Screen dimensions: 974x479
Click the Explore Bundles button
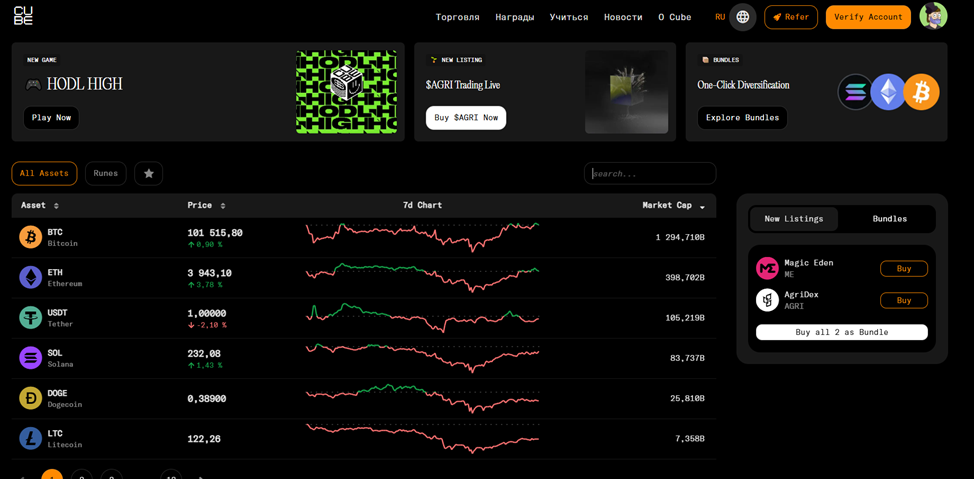[742, 117]
